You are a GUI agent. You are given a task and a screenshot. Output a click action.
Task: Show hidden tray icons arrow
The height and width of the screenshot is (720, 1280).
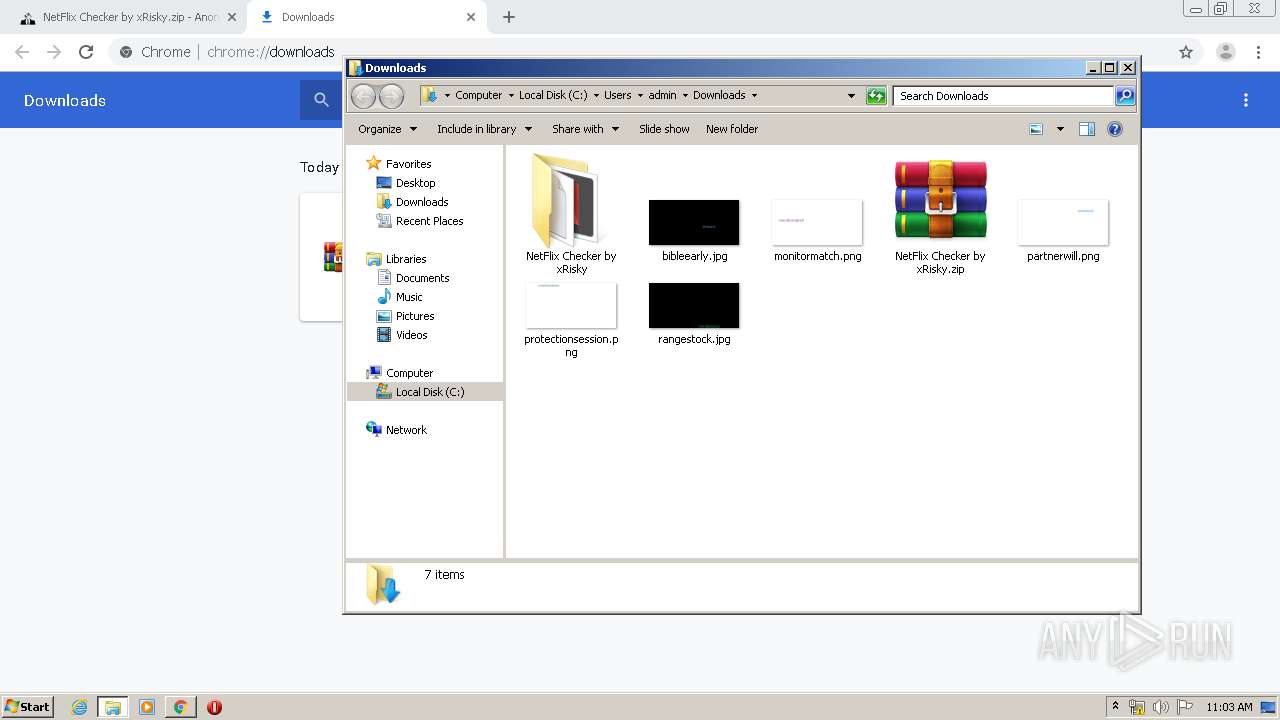pos(1116,707)
